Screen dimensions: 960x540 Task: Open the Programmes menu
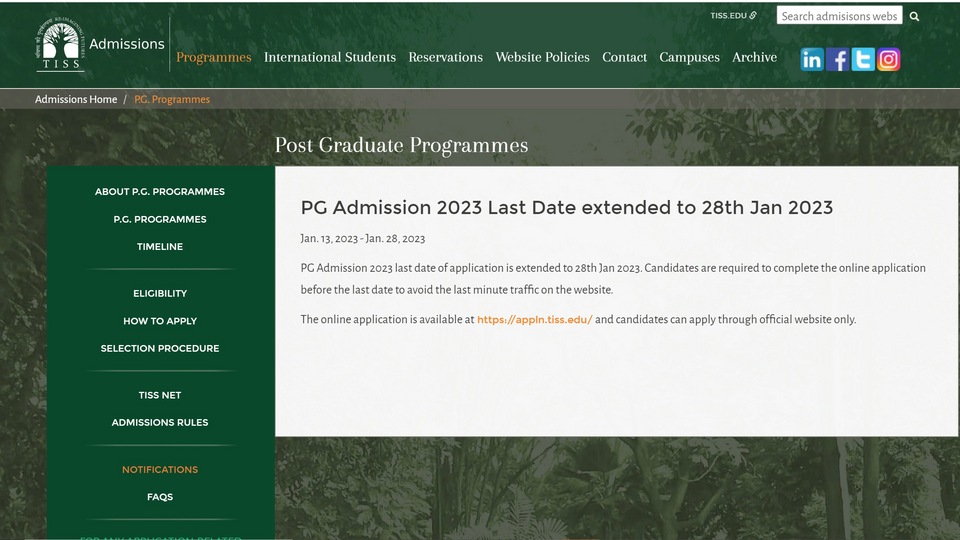(214, 57)
